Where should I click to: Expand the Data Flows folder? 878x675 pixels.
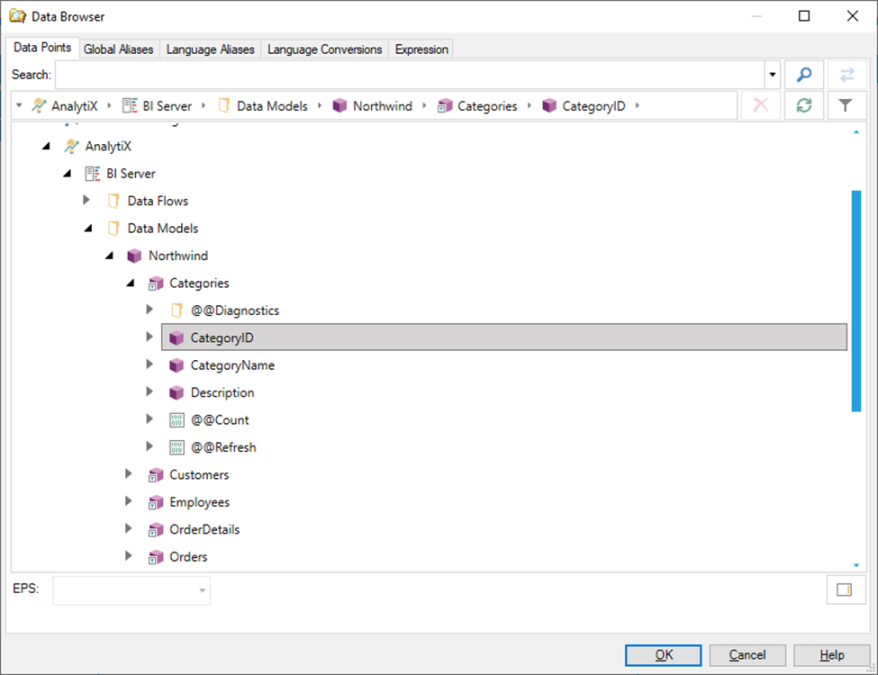87,201
